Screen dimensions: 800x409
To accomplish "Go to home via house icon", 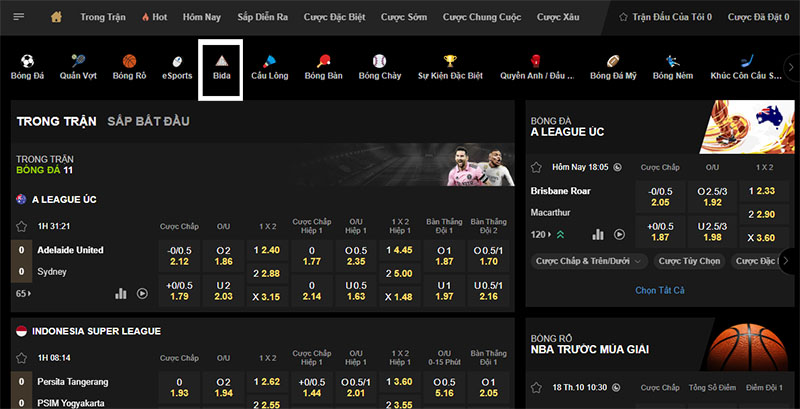I will tap(56, 17).
